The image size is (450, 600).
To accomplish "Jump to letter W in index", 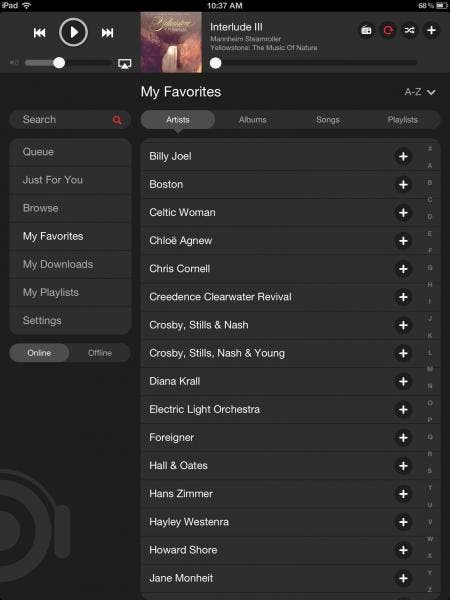I will [x=430, y=539].
